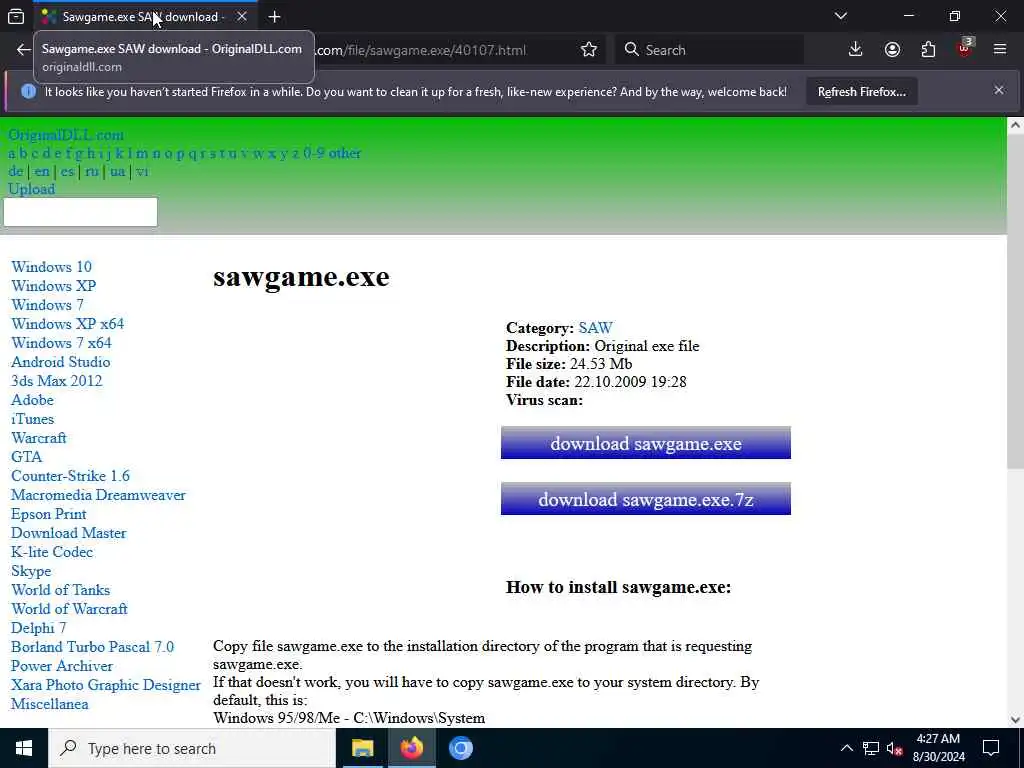Image resolution: width=1024 pixels, height=768 pixels.
Task: Open the Firefox hamburger application menu
Action: click(1000, 50)
